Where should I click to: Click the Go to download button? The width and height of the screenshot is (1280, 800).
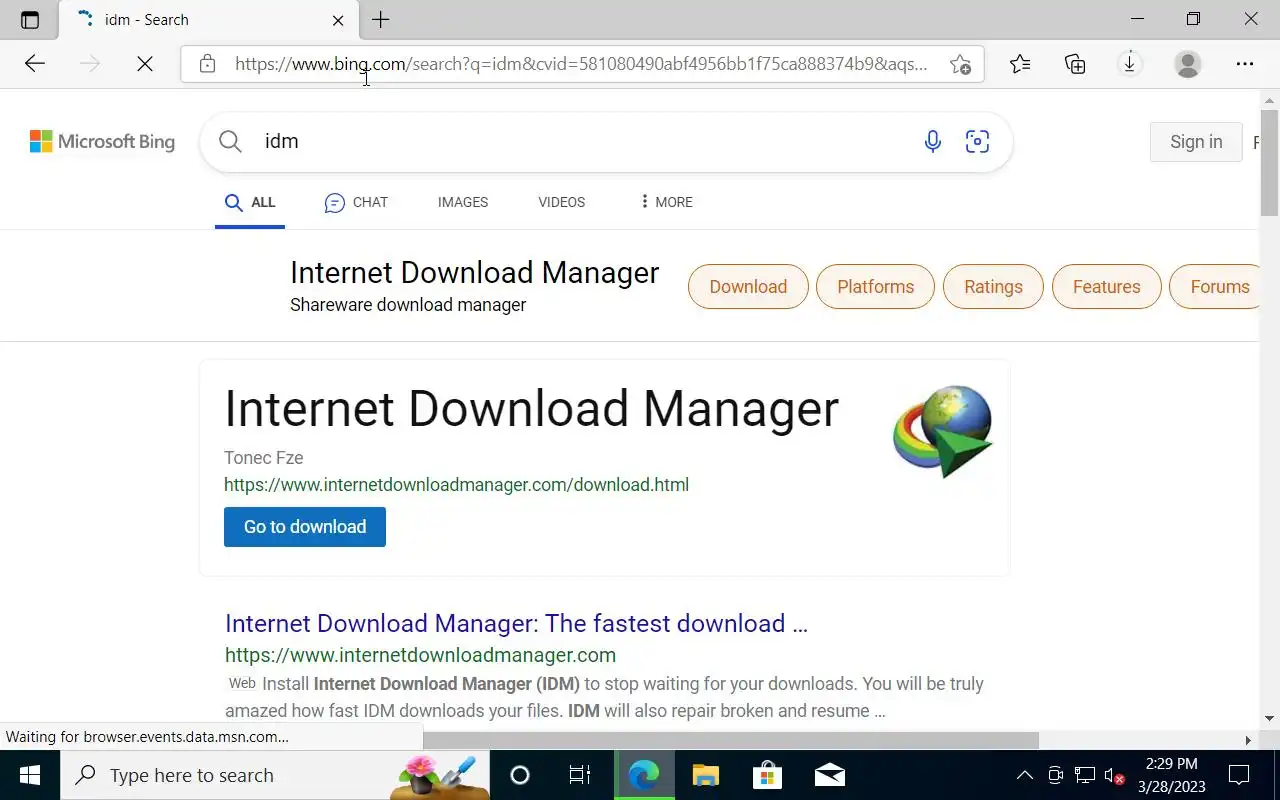(305, 527)
